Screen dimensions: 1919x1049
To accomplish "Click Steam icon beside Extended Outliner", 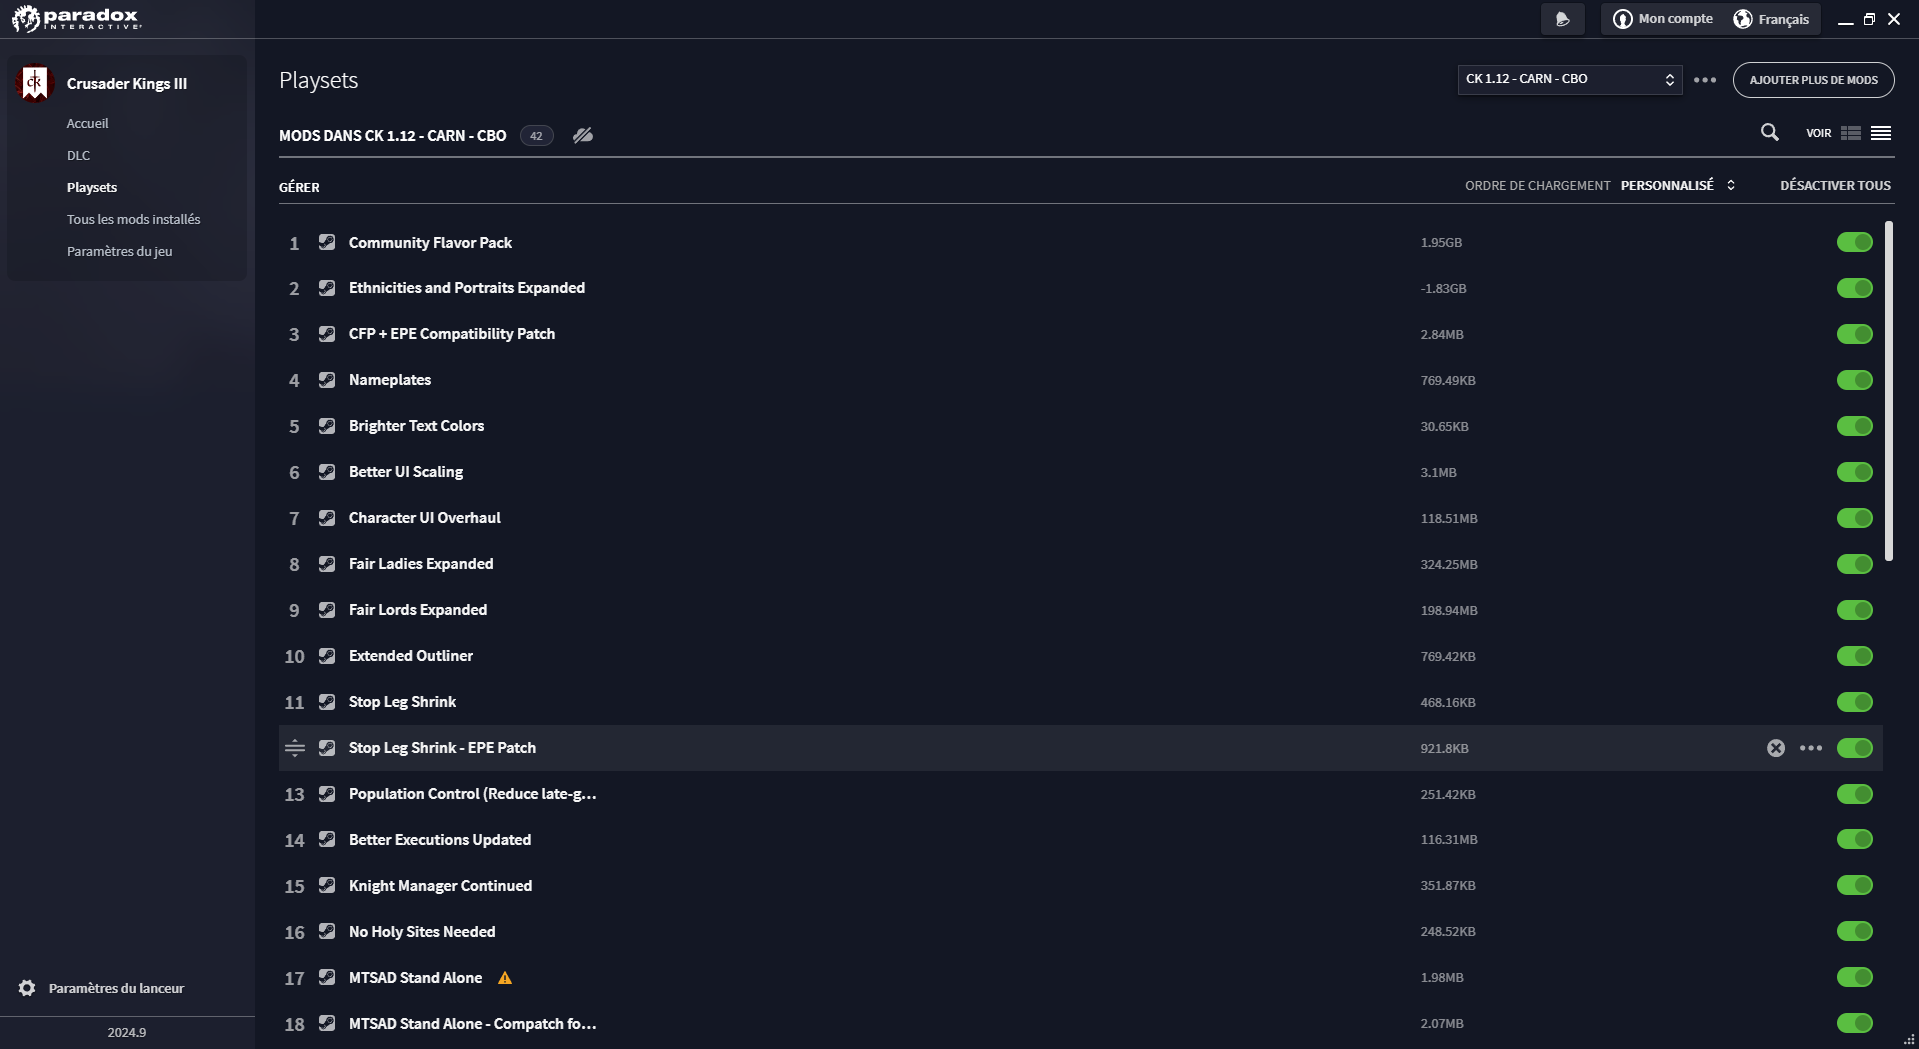I will 327,656.
